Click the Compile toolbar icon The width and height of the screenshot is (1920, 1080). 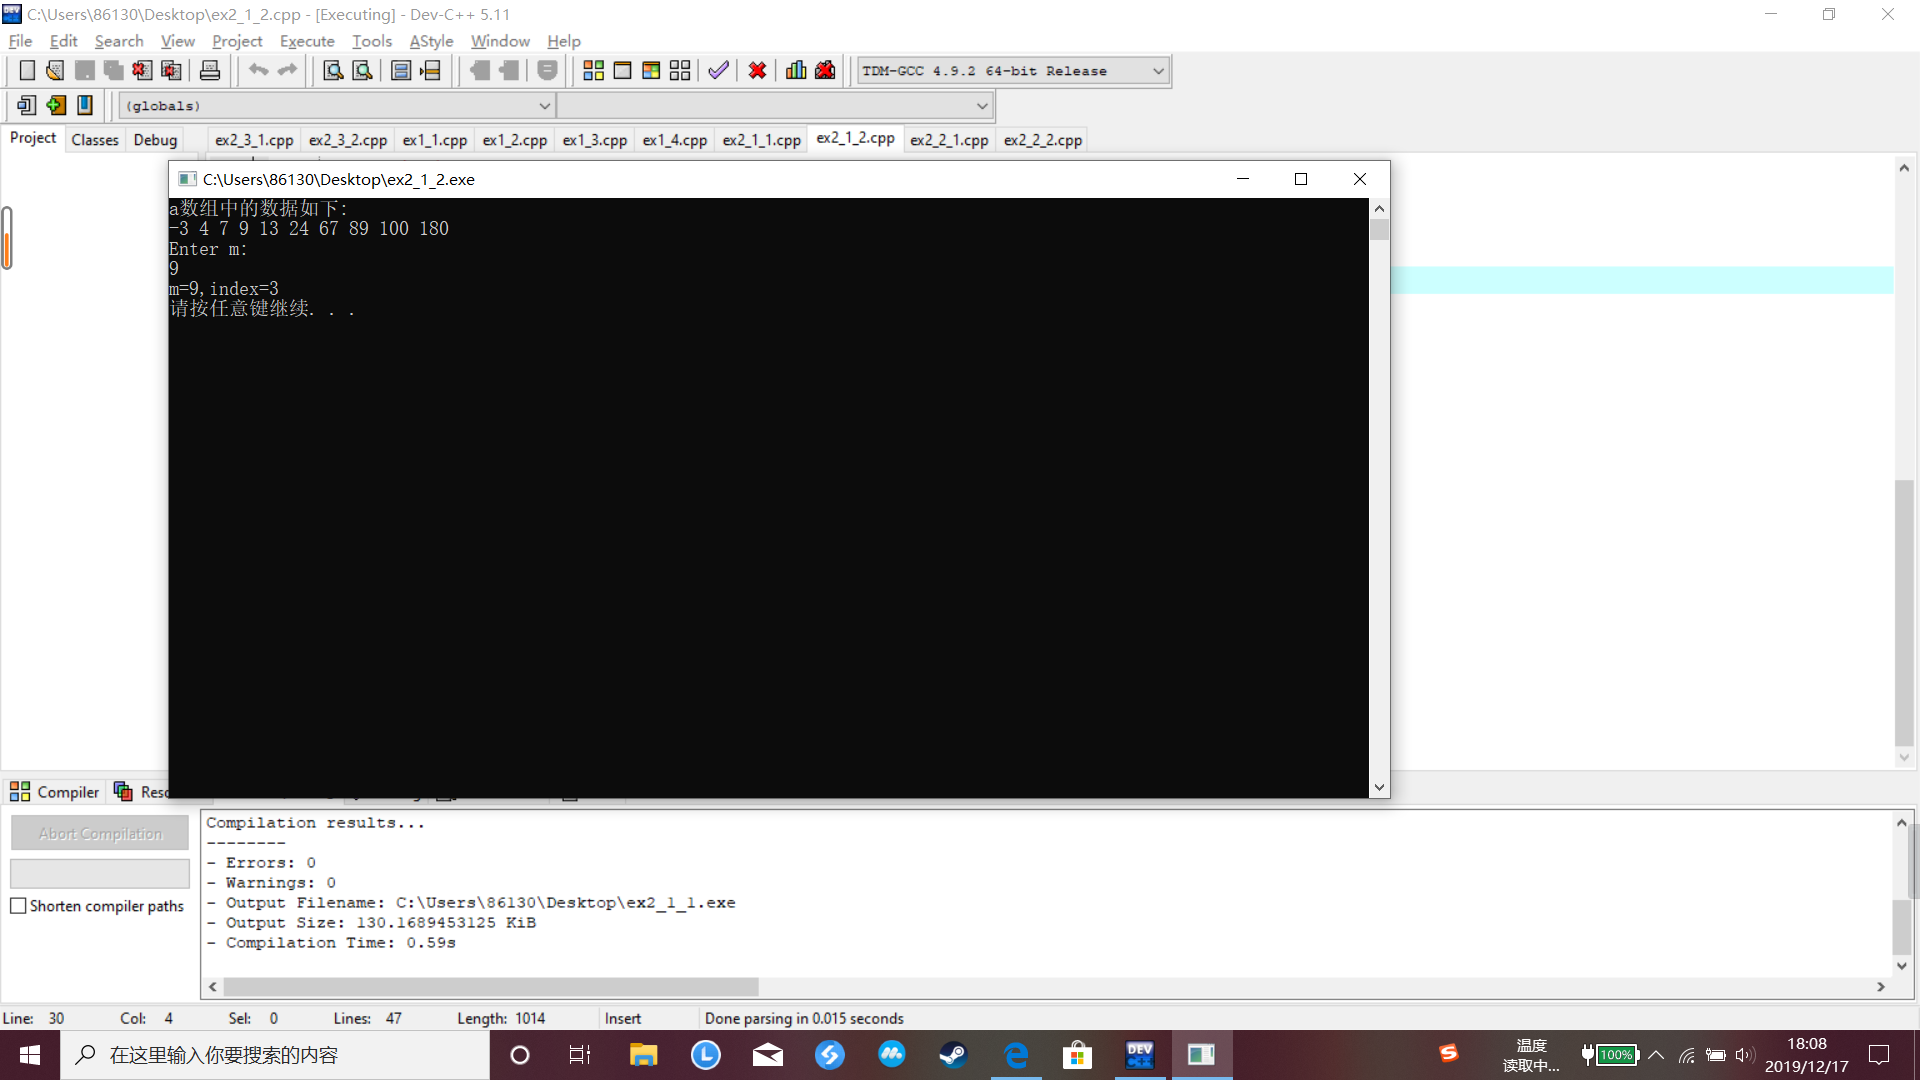click(x=593, y=70)
